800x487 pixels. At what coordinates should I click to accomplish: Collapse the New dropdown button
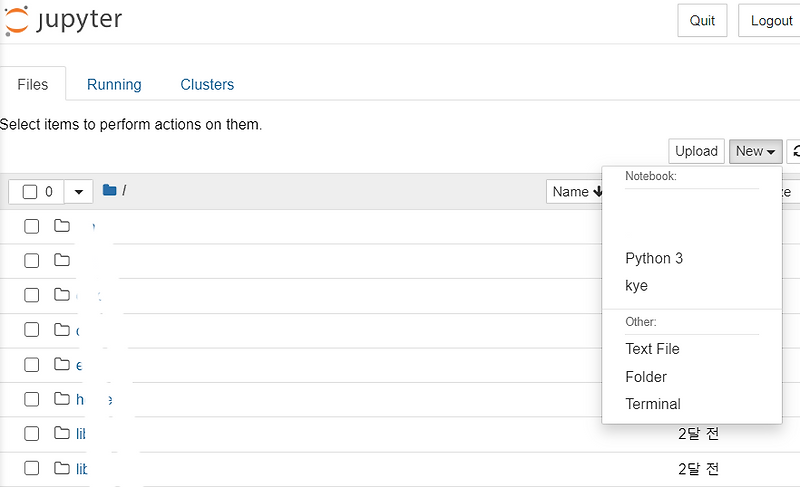tap(755, 151)
